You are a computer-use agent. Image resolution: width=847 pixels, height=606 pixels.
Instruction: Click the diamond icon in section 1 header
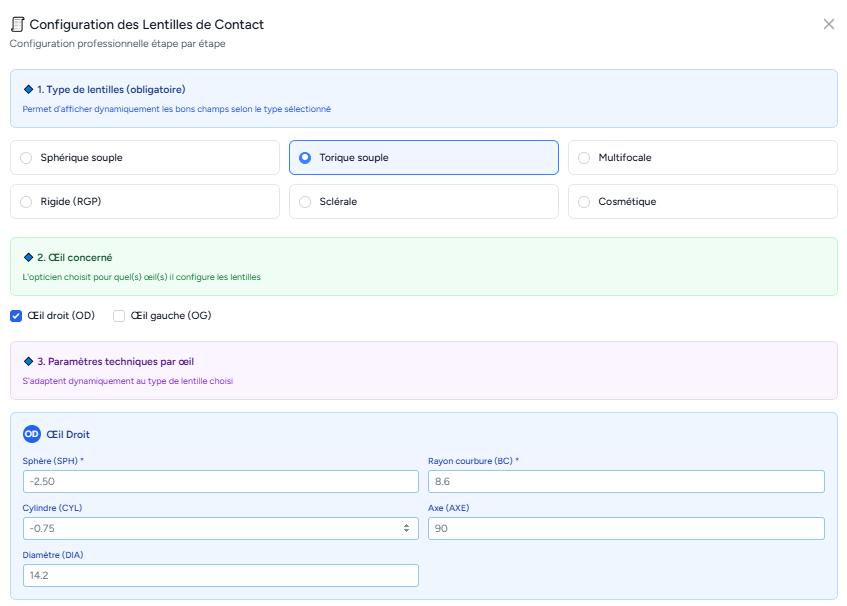(28, 89)
